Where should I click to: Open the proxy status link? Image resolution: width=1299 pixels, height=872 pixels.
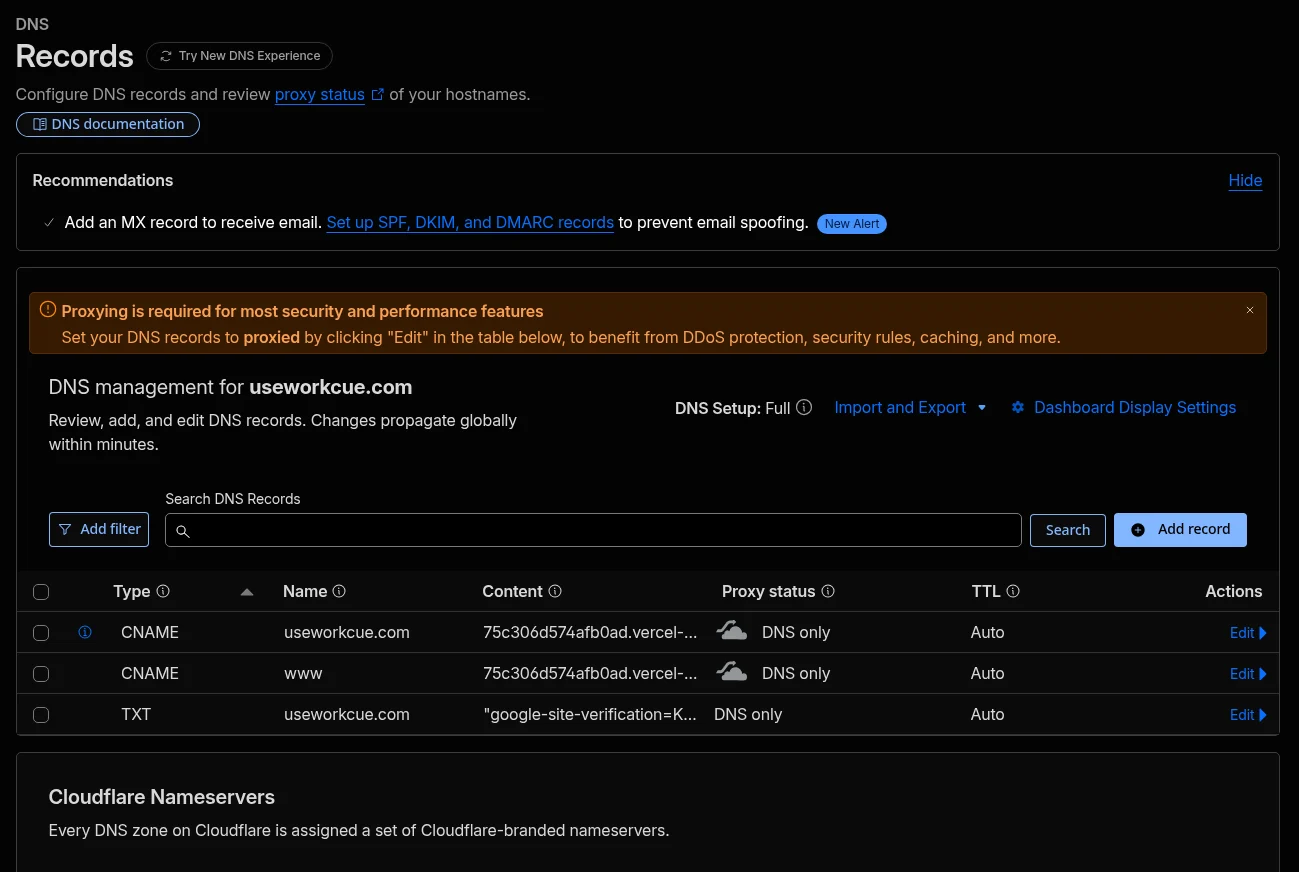[320, 94]
